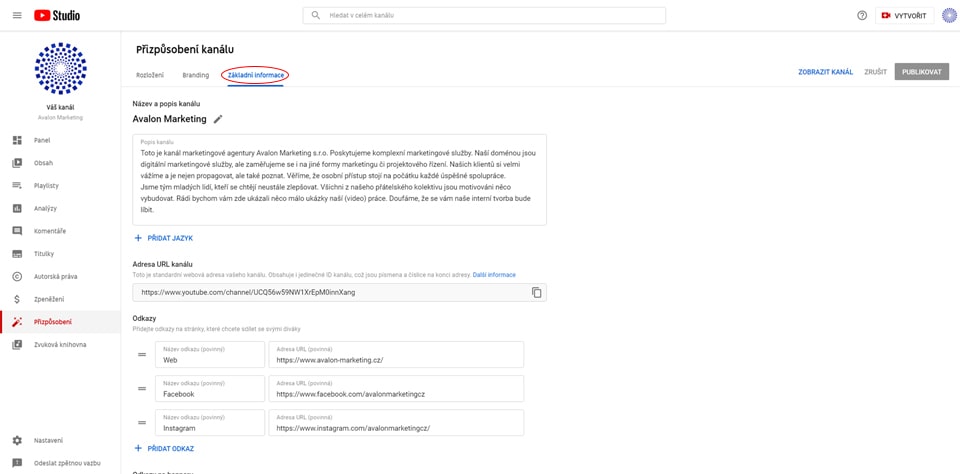Open Panel dashboard icon in sidebar
The height and width of the screenshot is (474, 960).
coord(17,140)
